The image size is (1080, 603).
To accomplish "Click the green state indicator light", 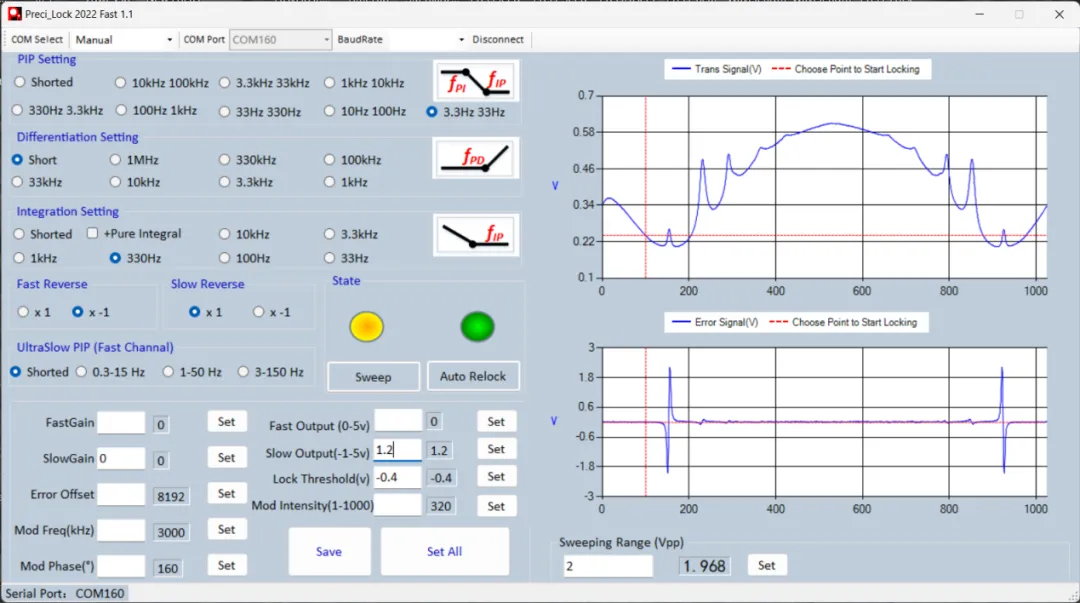I will 477,326.
